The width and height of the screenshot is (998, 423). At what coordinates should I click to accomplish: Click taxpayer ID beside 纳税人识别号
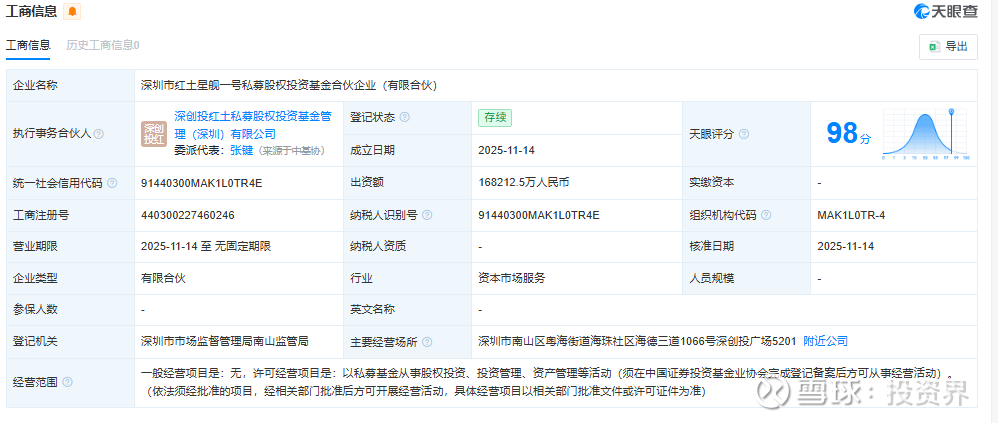click(x=539, y=215)
